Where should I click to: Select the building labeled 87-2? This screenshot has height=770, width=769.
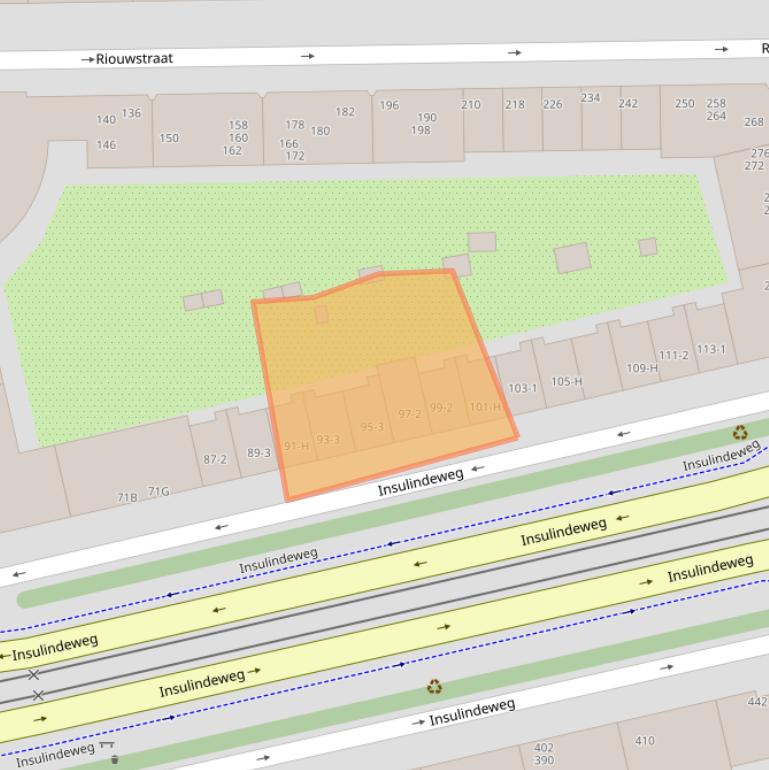[x=215, y=460]
